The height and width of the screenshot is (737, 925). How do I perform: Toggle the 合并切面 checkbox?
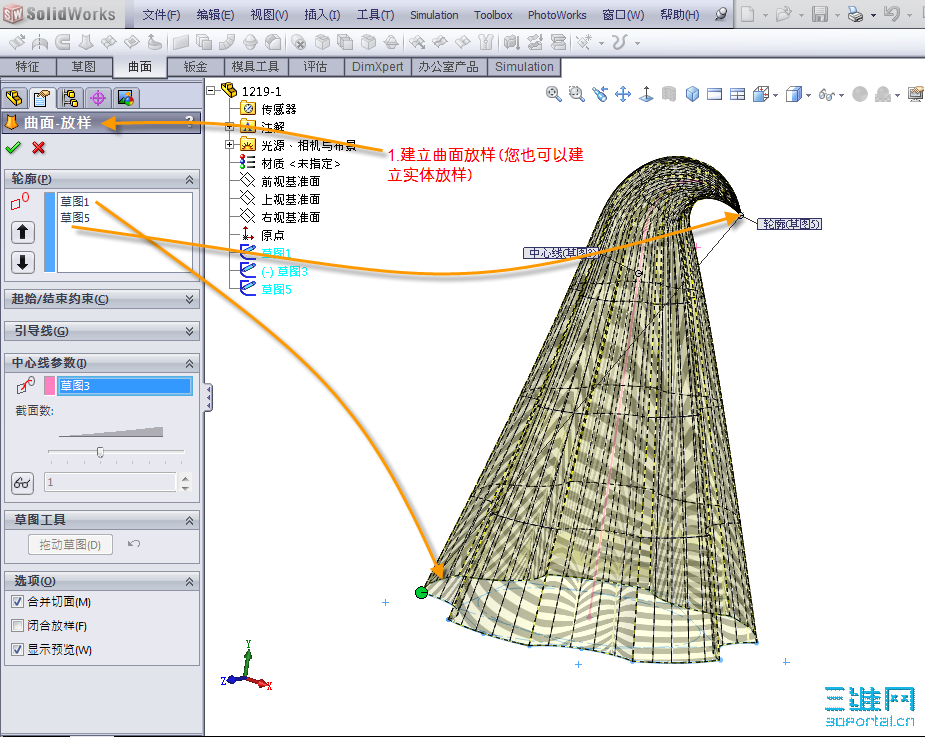point(18,602)
